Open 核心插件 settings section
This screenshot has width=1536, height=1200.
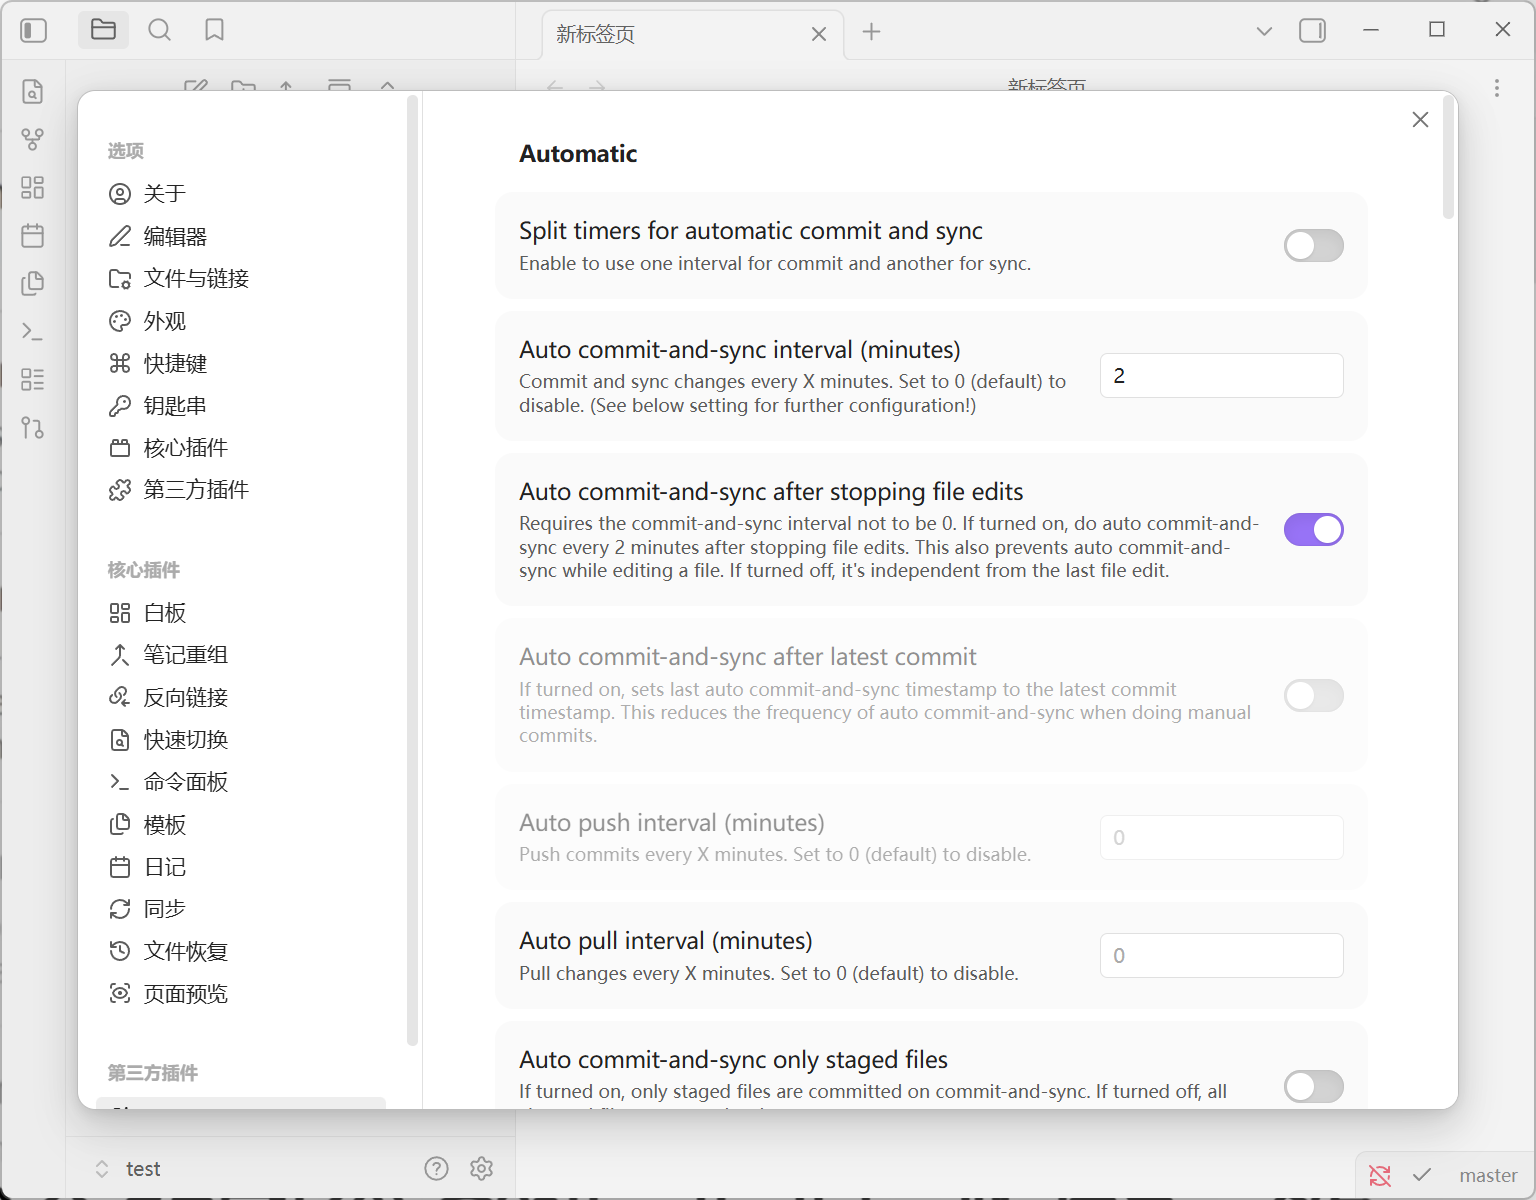(x=241, y=447)
